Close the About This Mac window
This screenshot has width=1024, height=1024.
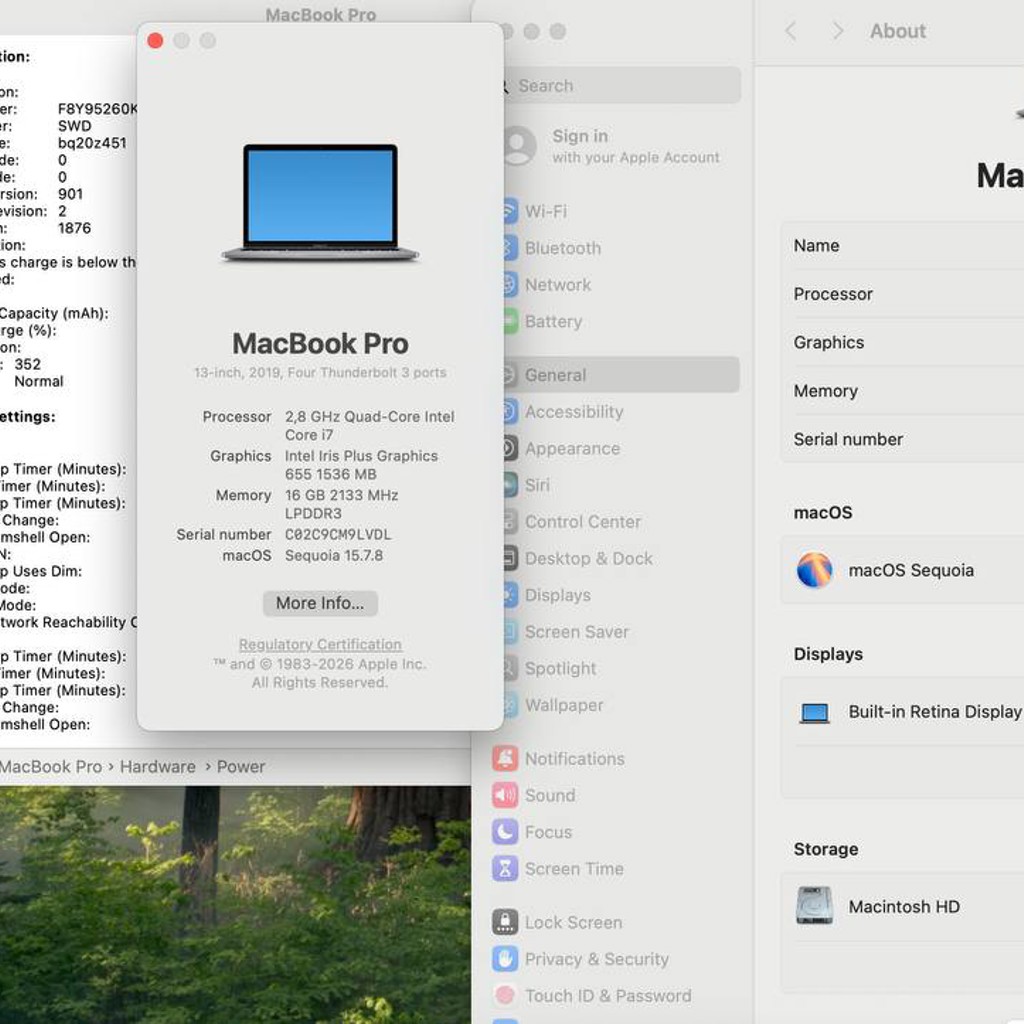pos(155,40)
